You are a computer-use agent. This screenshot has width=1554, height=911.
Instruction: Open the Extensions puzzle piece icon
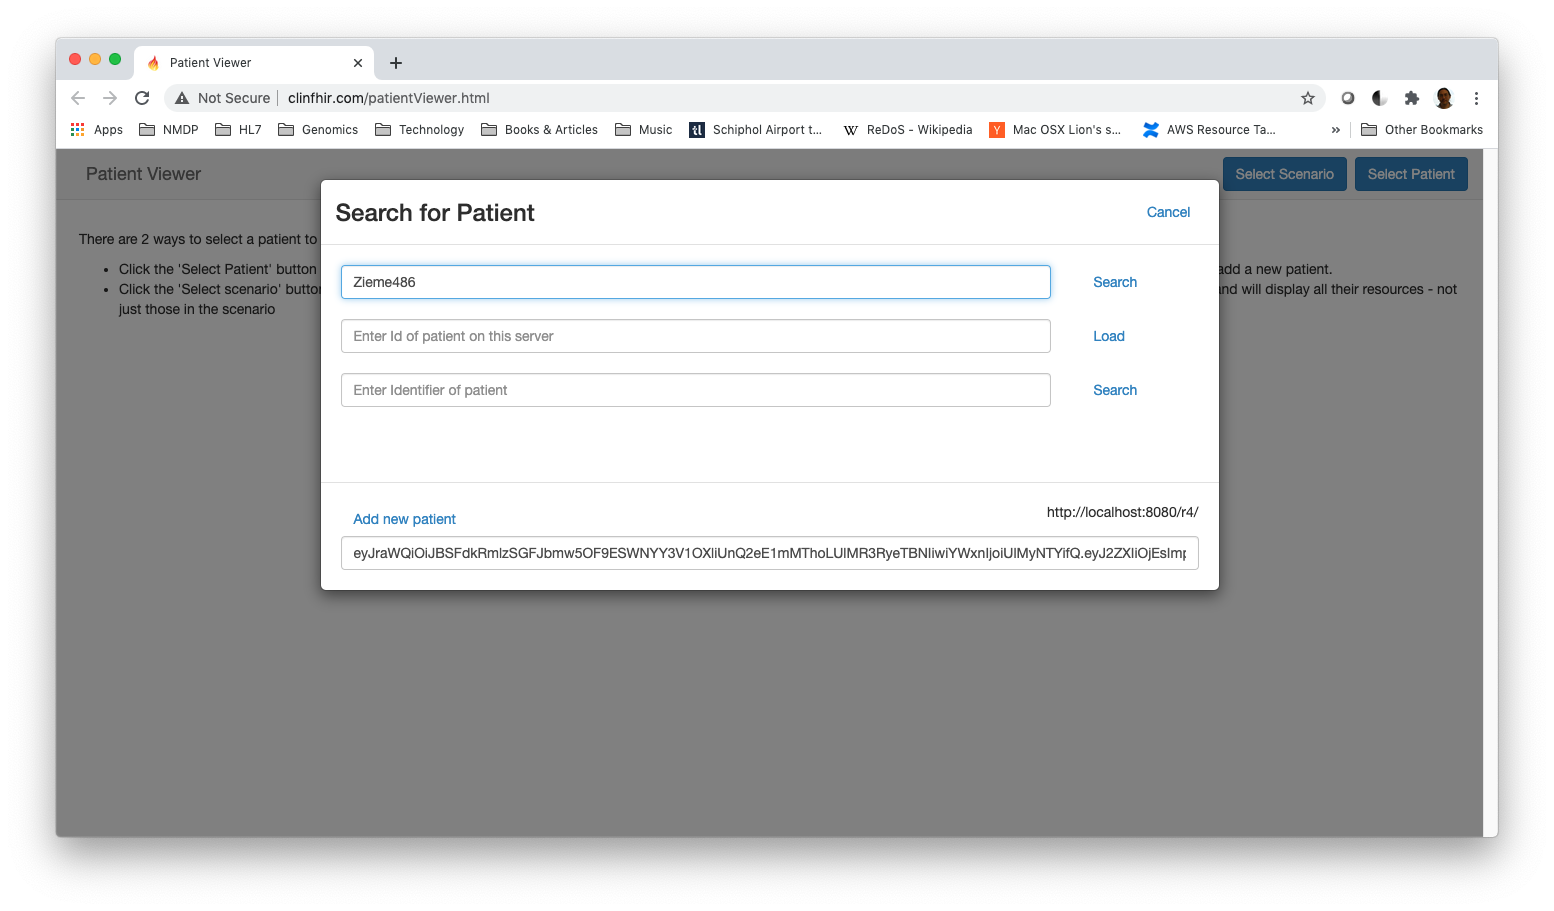1411,98
